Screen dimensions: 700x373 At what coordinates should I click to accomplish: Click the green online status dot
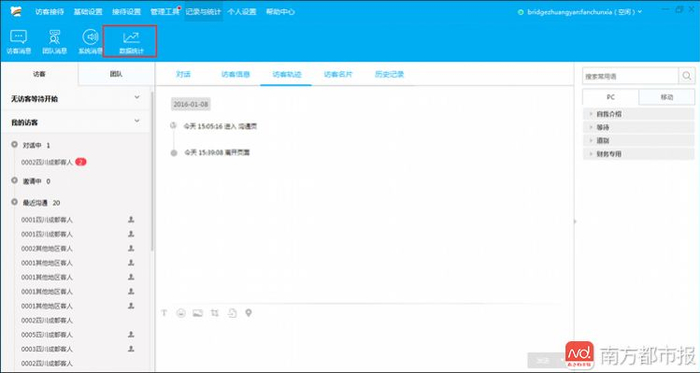pyautogui.click(x=521, y=12)
